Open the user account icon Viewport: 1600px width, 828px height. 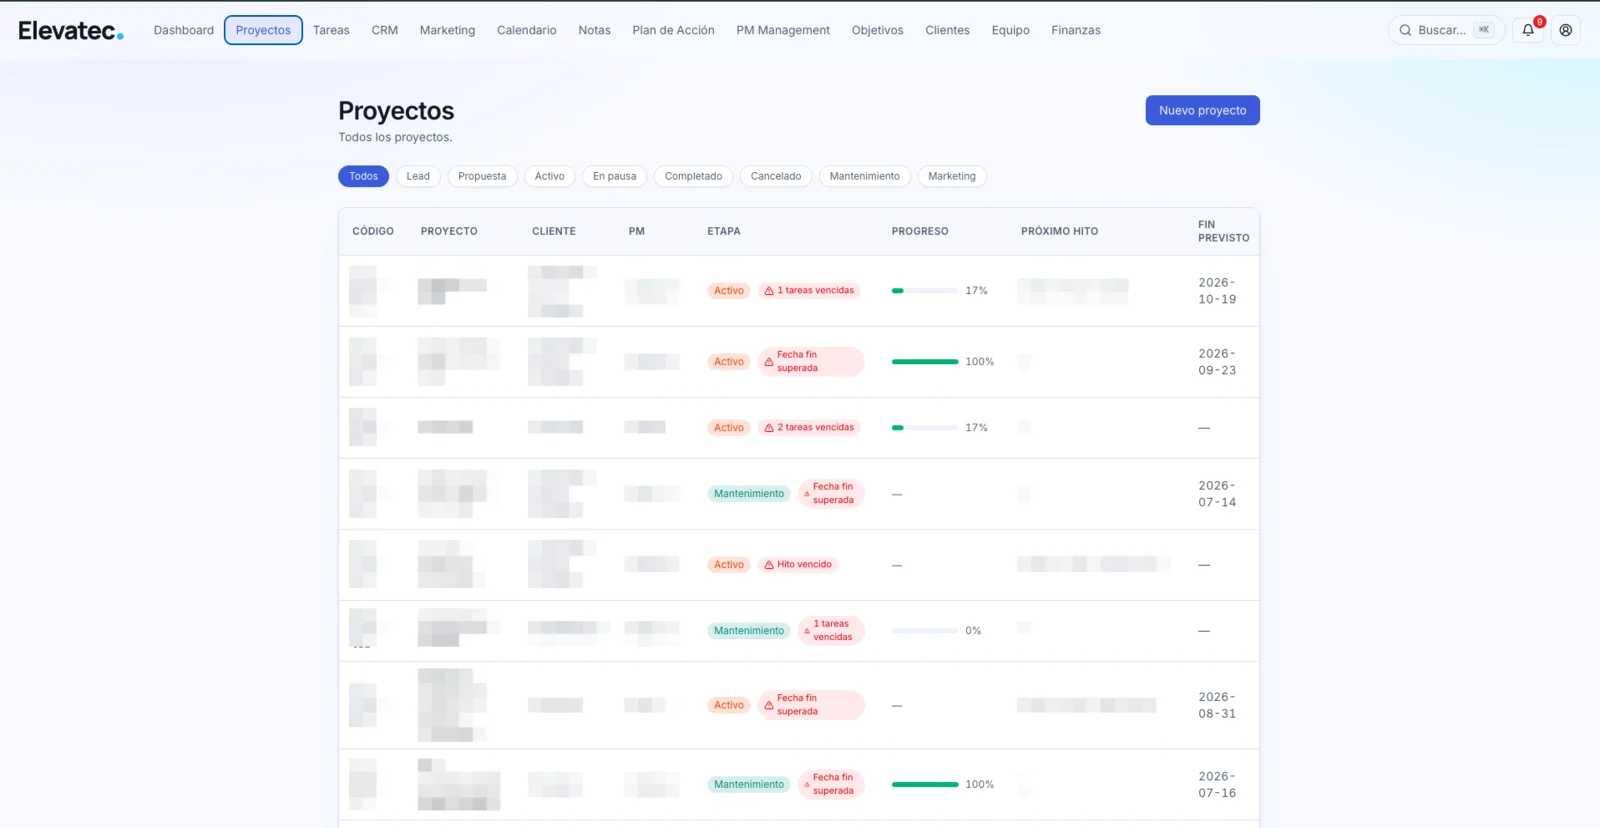click(1566, 30)
